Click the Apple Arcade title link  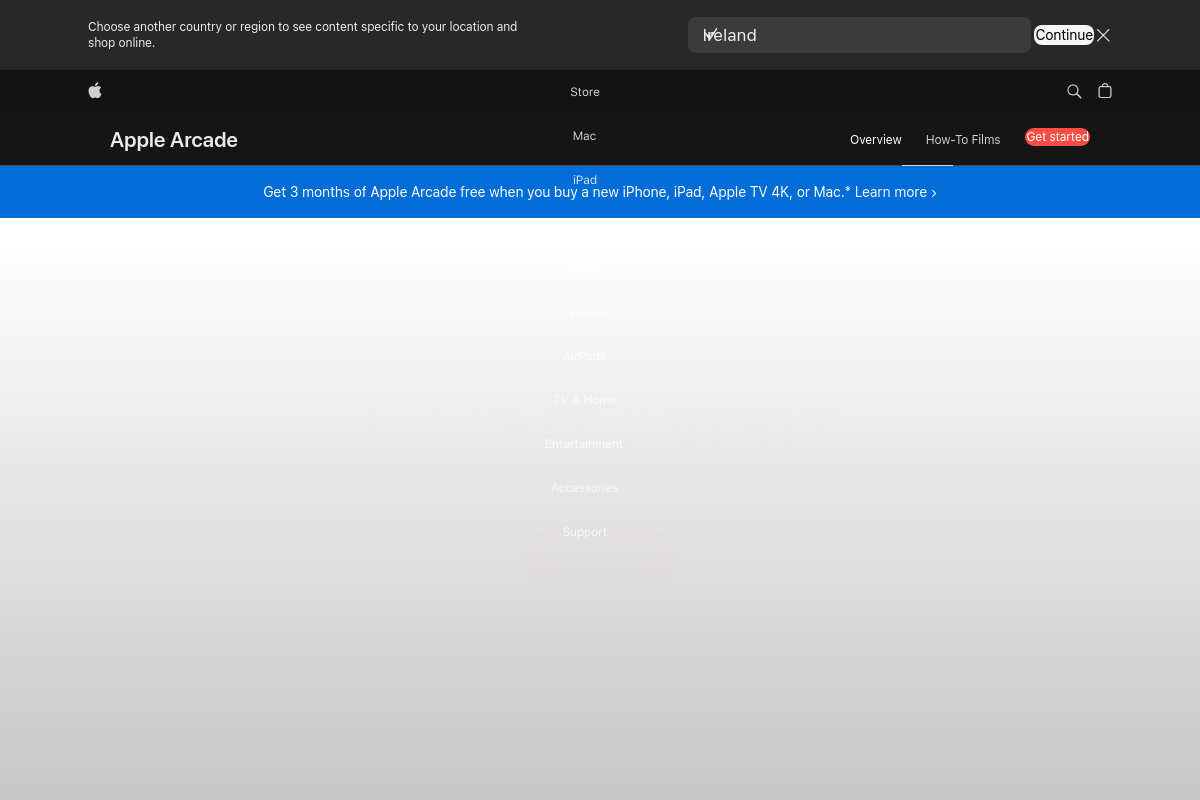[x=174, y=140]
